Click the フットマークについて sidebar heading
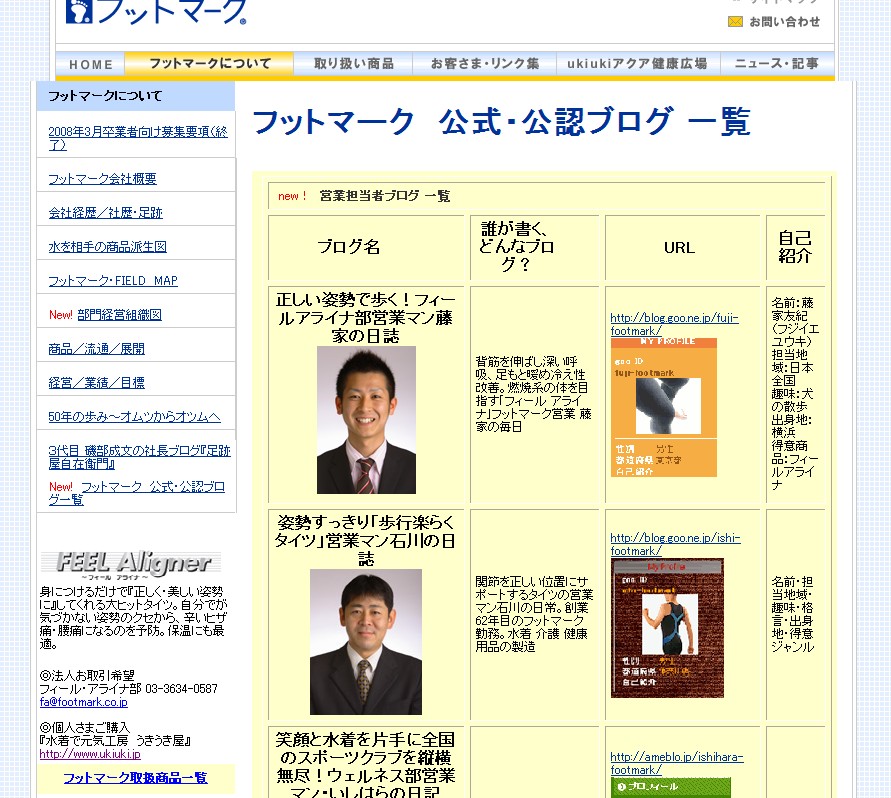Image resolution: width=891 pixels, height=798 pixels. 105,96
